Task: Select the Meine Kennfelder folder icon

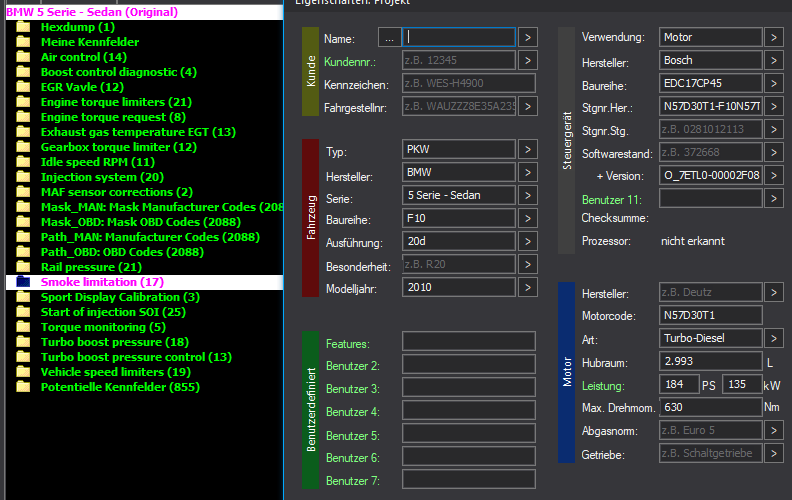Action: 23,42
